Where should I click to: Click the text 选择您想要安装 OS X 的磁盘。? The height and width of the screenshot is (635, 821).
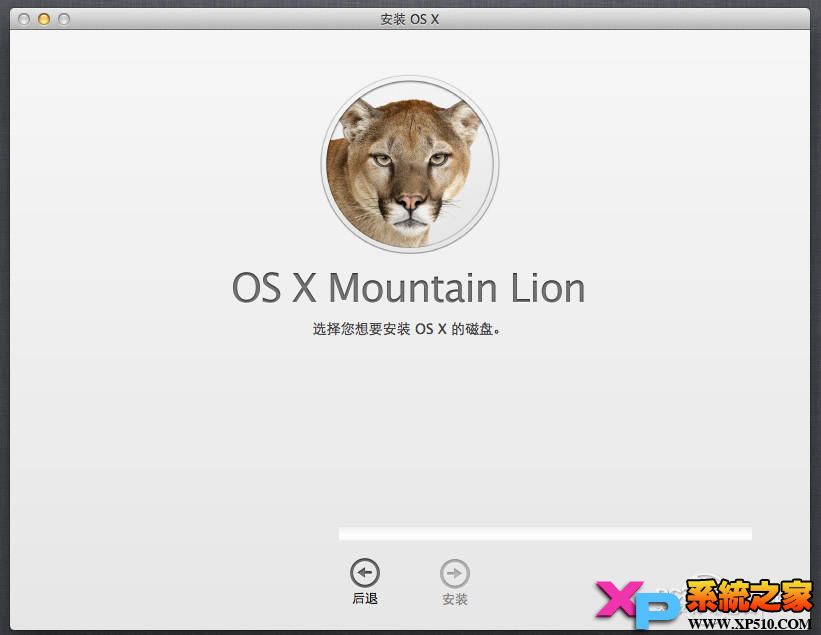(x=406, y=329)
